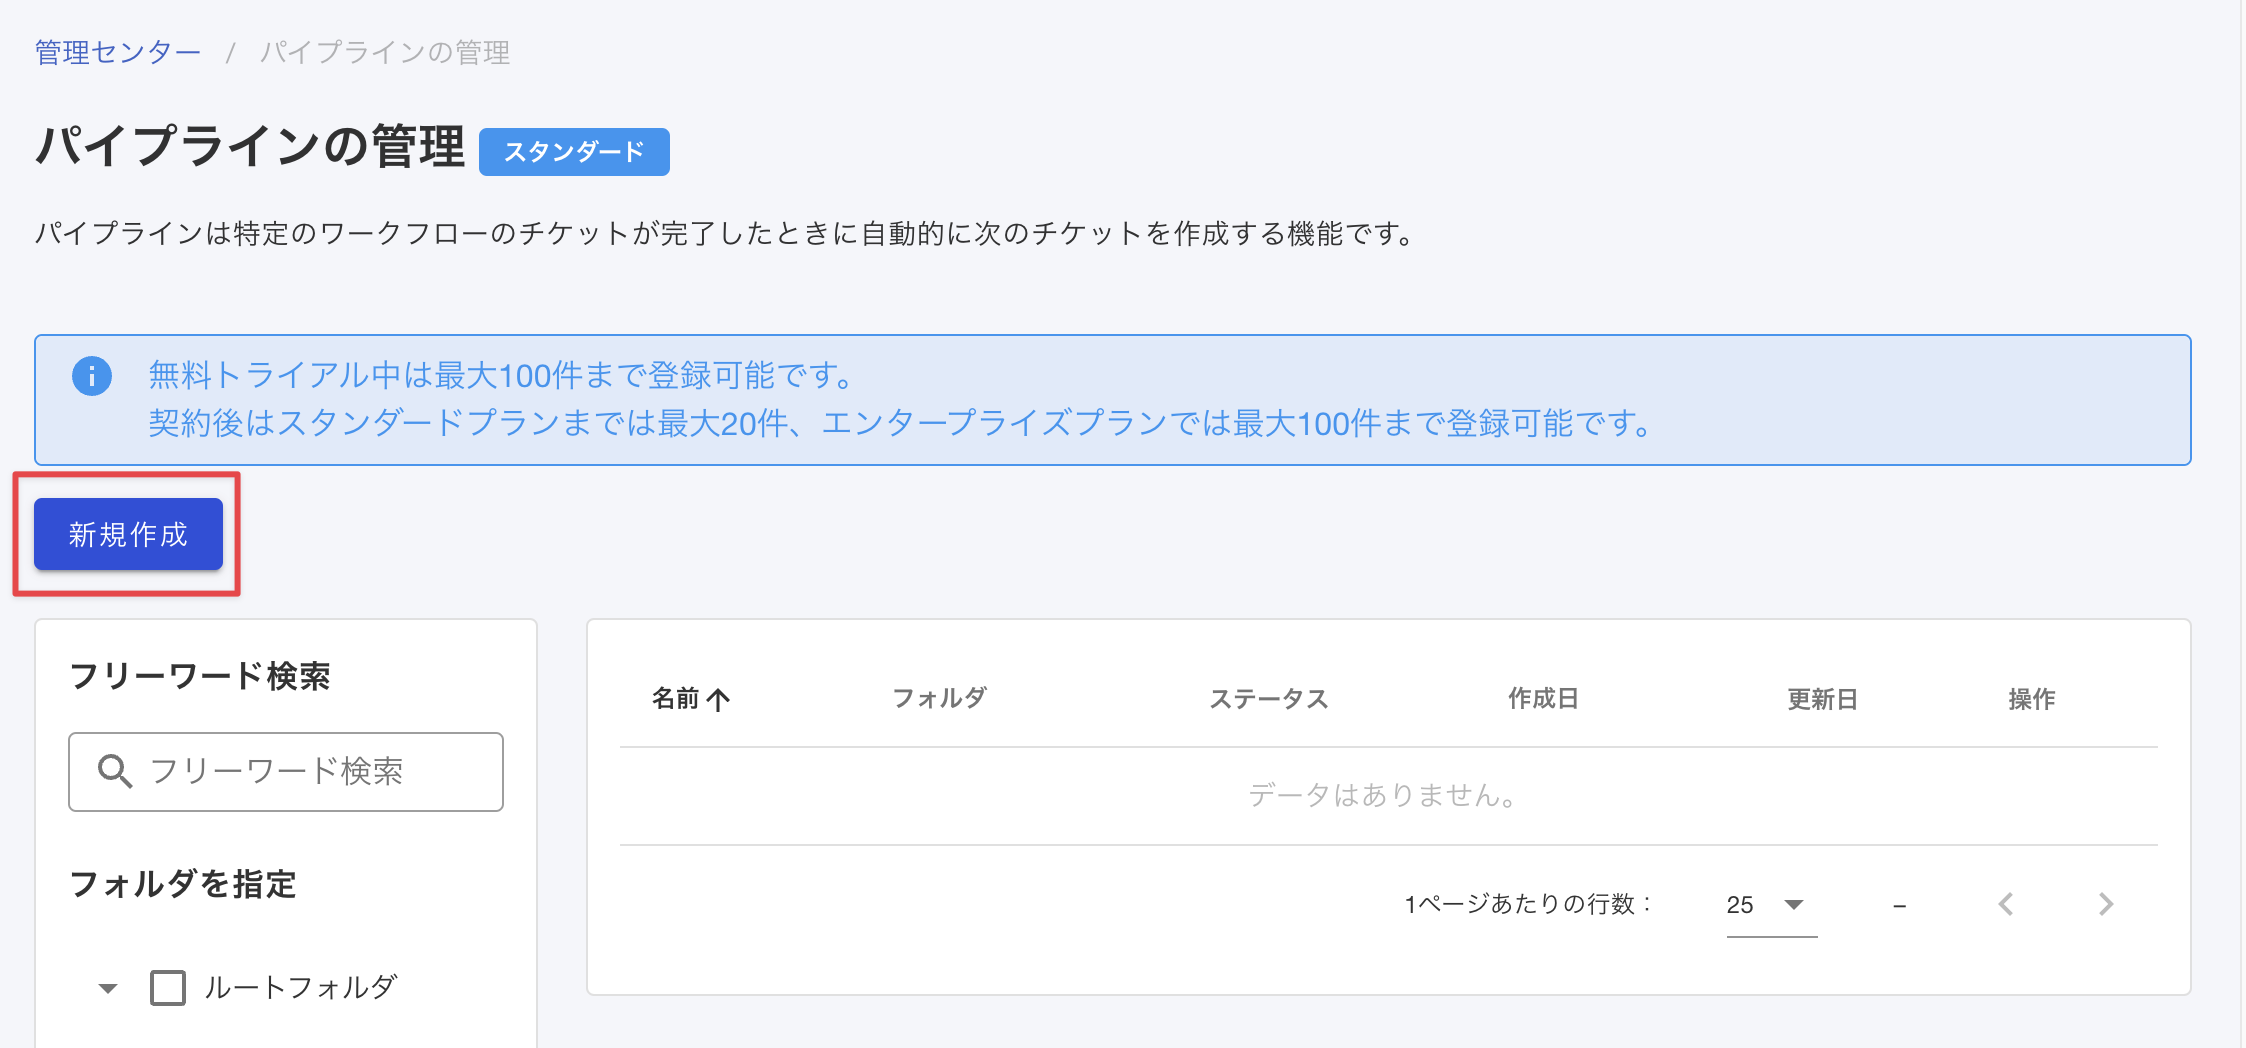Go to the previous page chevron
Viewport: 2246px width, 1048px height.
[2006, 905]
